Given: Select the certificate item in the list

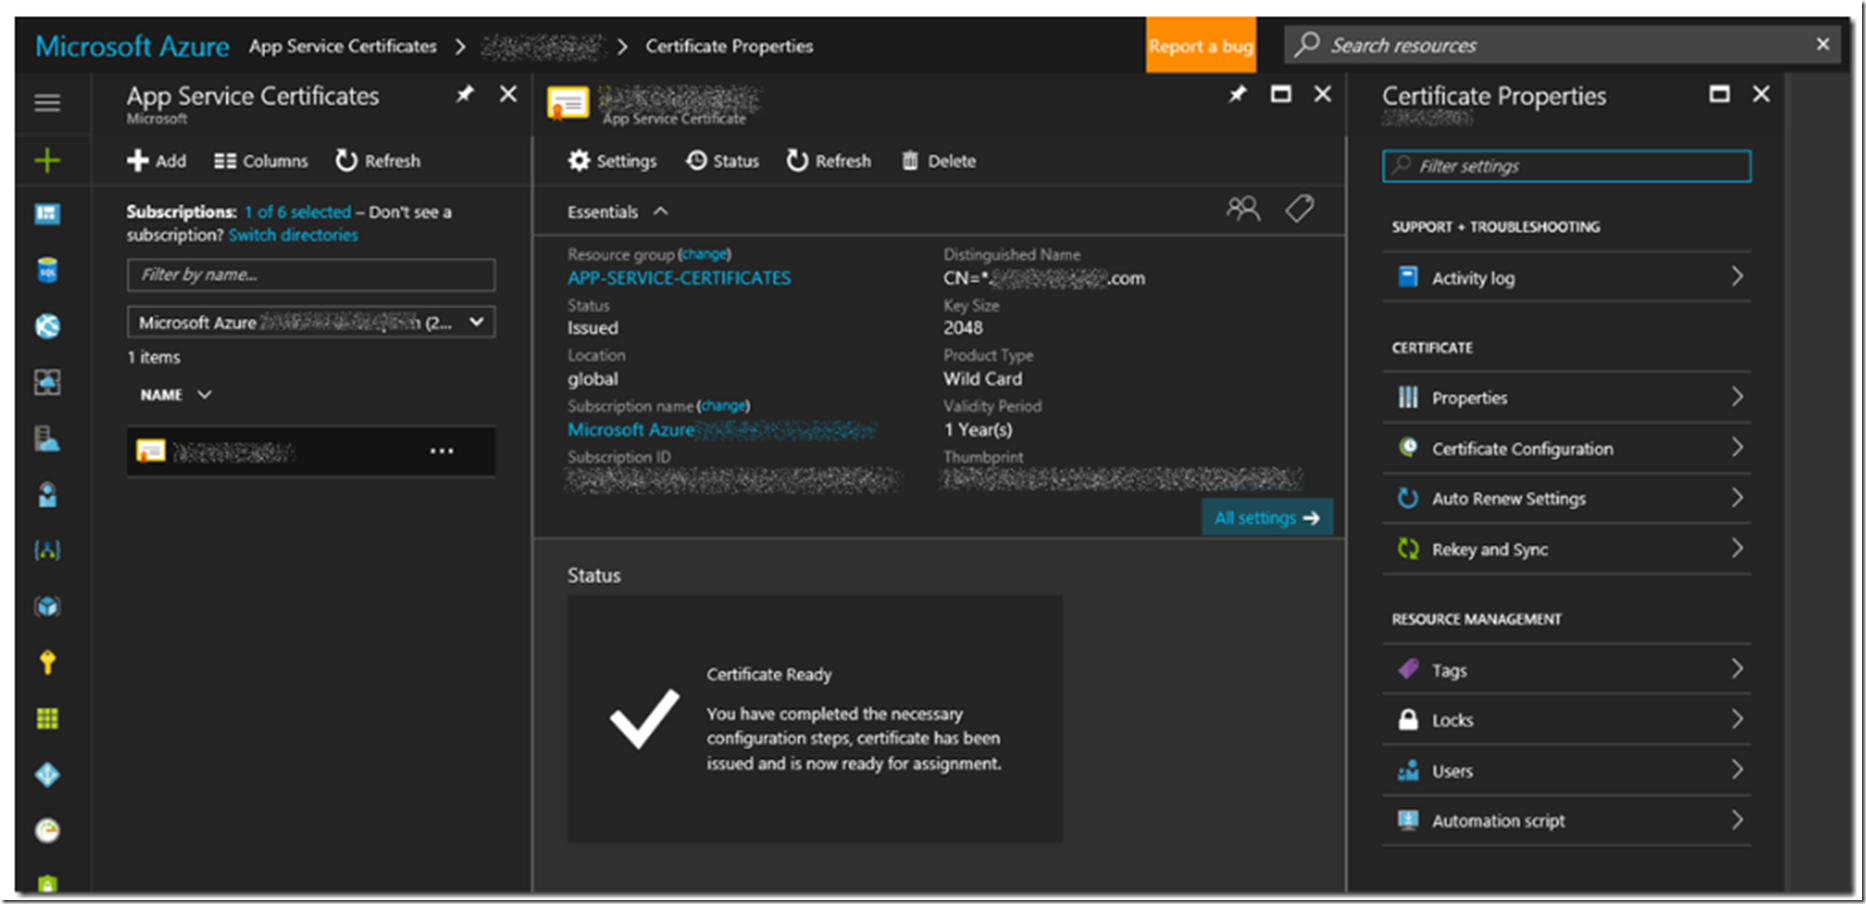Looking at the screenshot, I should coord(311,451).
